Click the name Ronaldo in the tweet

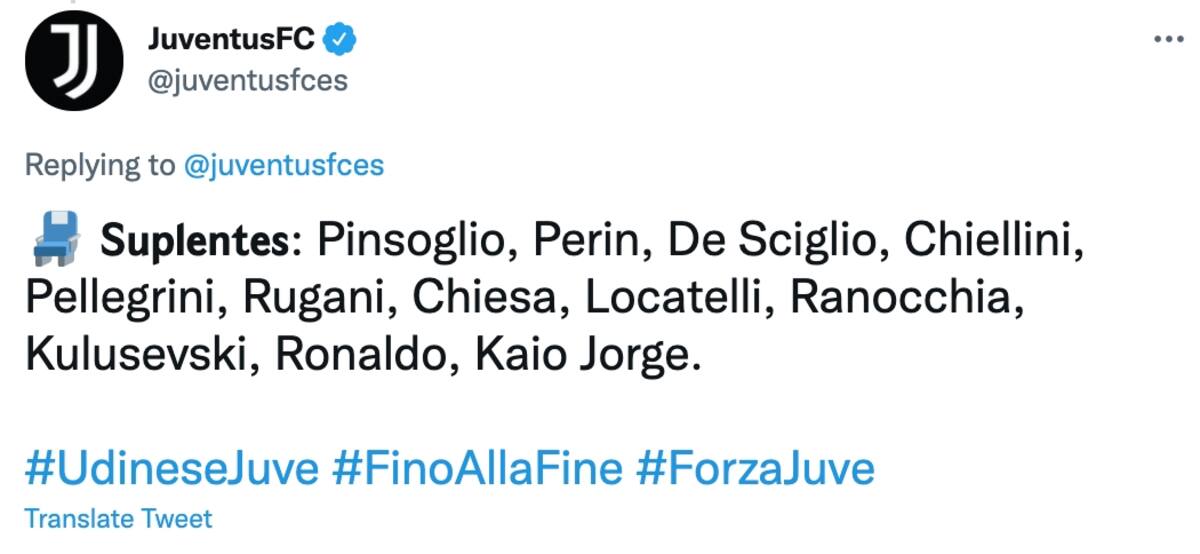(x=352, y=356)
